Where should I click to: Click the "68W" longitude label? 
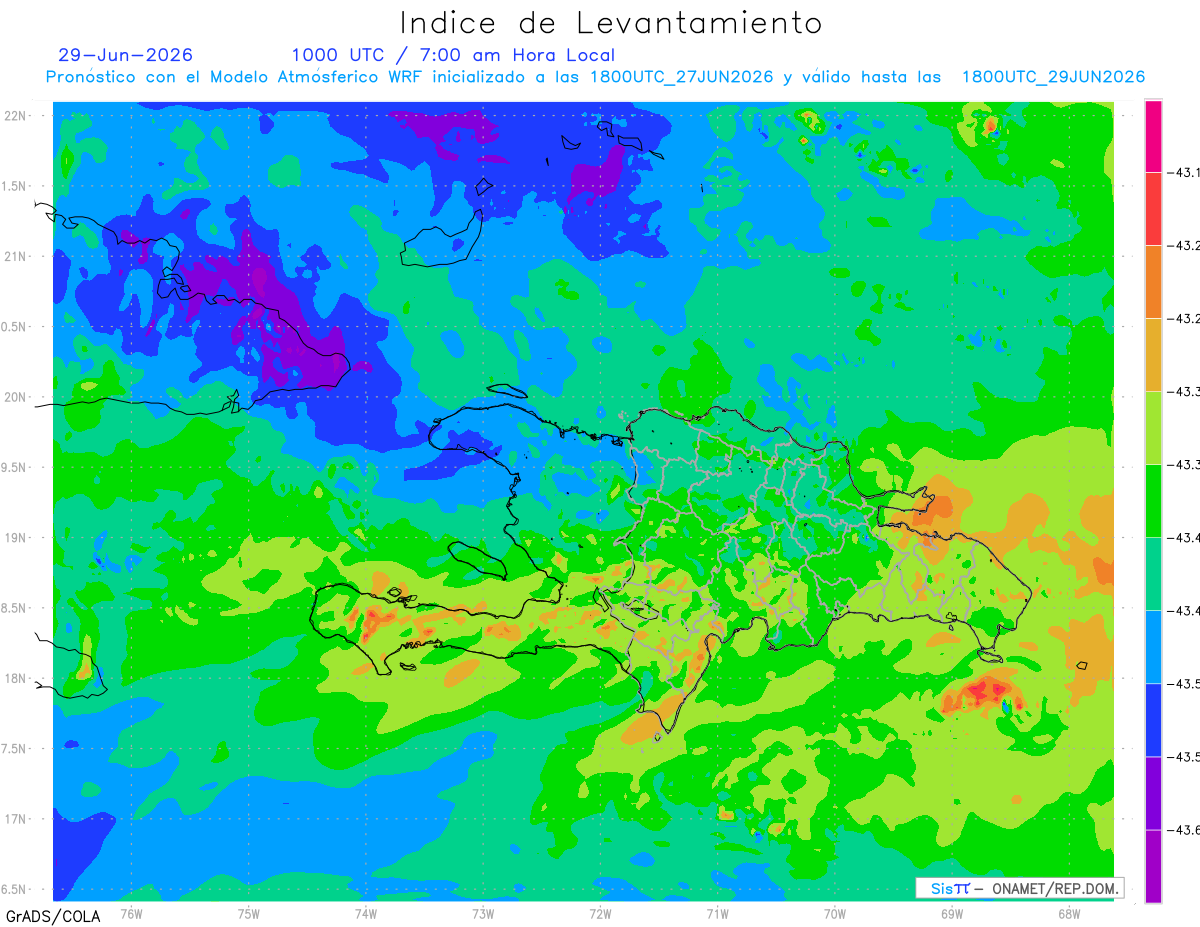[x=1068, y=913]
